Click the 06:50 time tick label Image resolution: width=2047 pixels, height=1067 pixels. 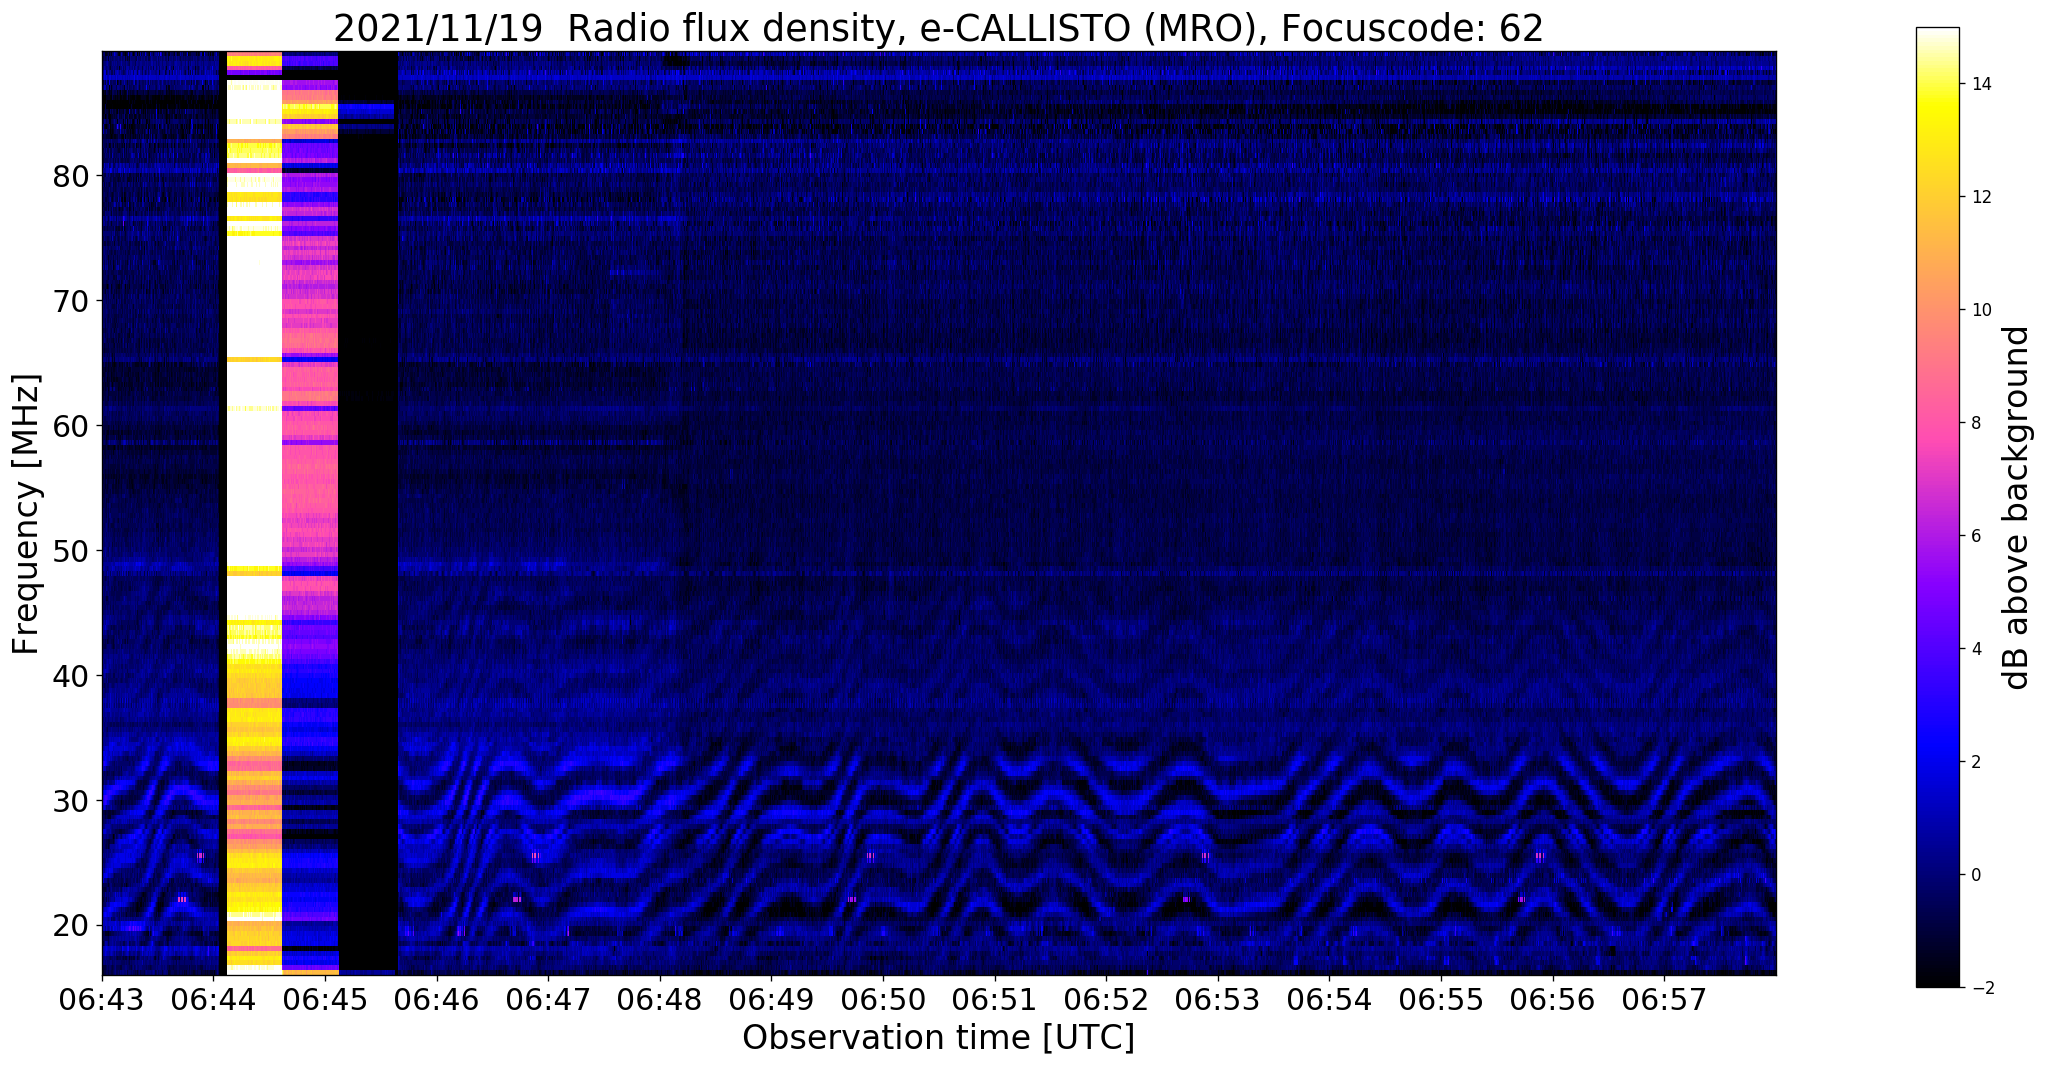click(883, 998)
